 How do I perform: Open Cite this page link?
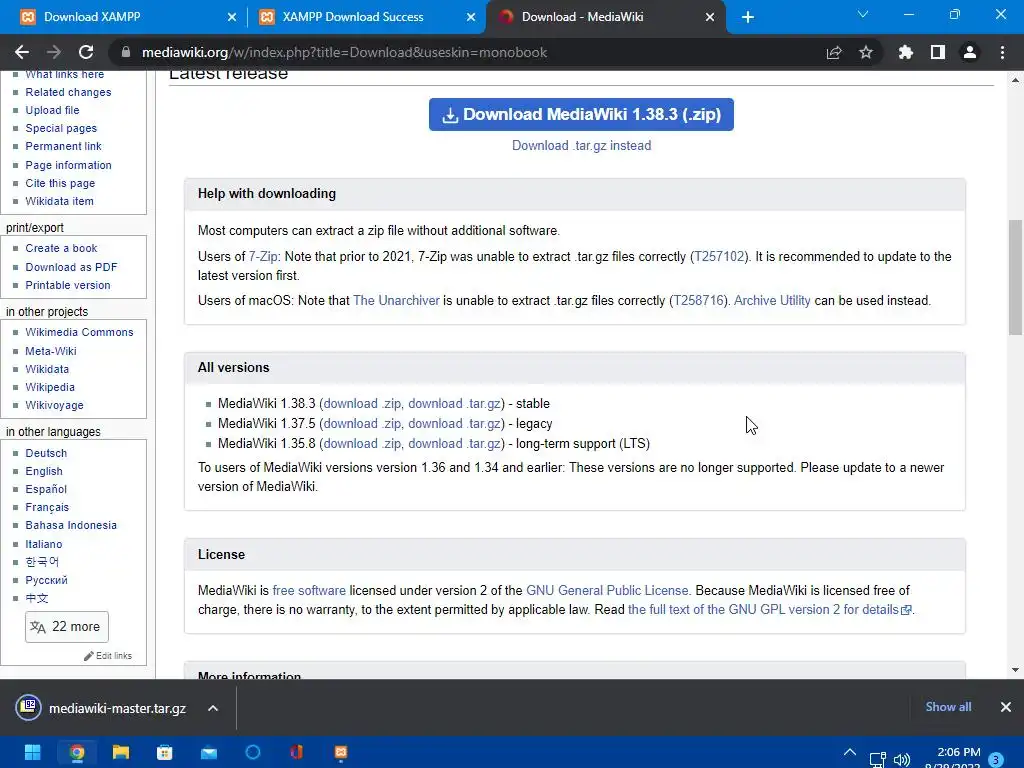coord(60,184)
